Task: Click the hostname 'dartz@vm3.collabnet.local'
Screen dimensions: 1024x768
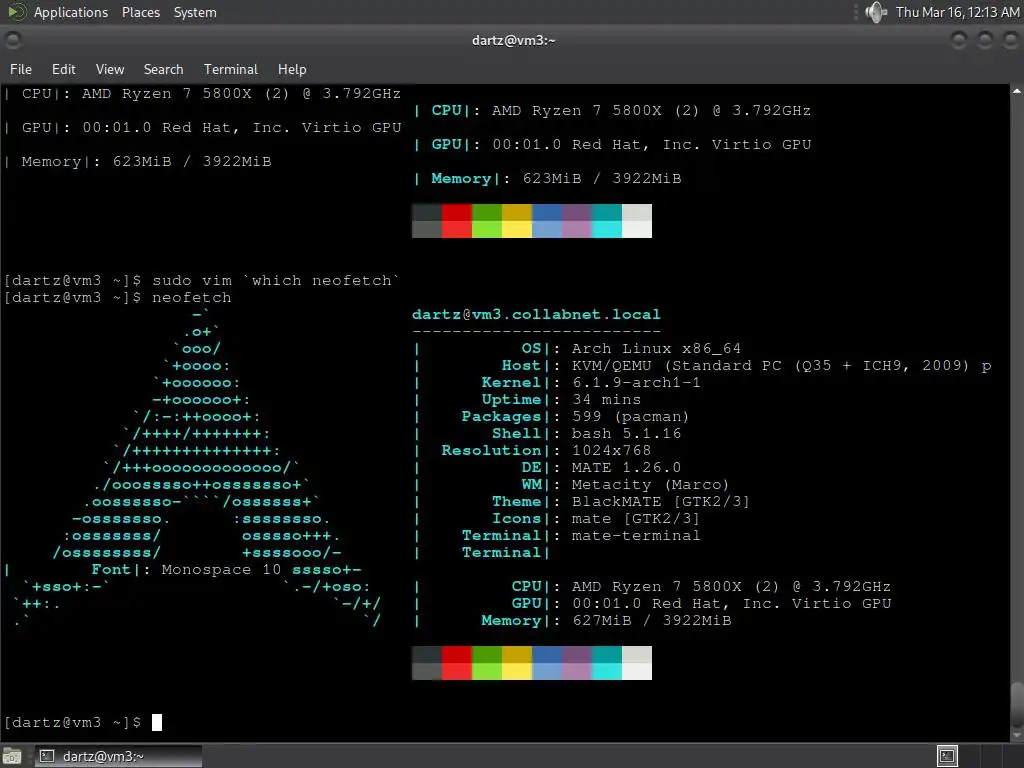Action: 536,314
